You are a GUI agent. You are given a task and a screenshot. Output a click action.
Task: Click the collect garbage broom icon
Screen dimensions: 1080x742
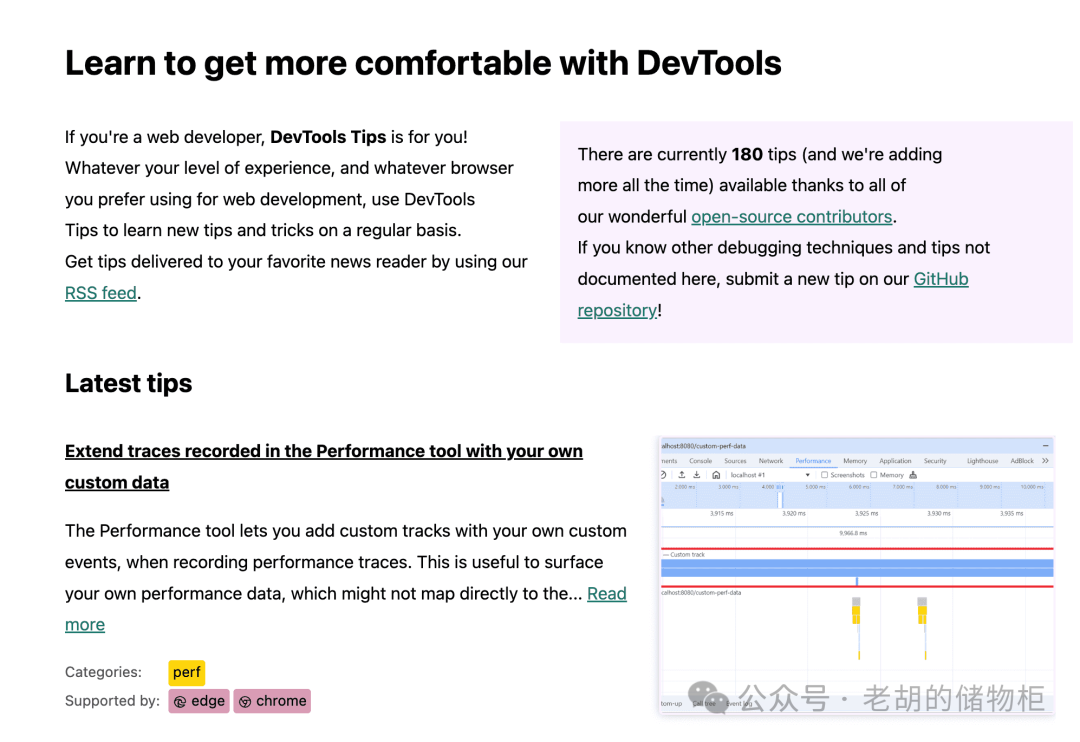click(913, 475)
